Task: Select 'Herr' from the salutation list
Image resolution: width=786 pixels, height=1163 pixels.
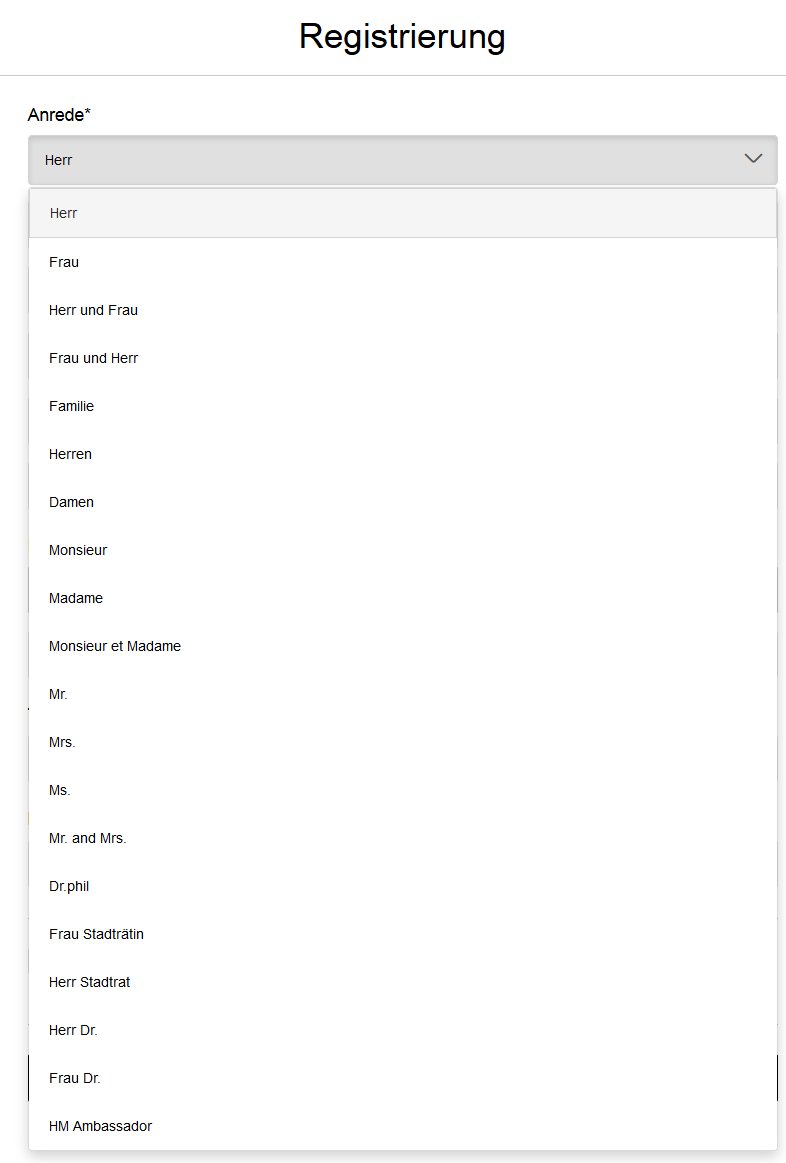Action: (403, 213)
